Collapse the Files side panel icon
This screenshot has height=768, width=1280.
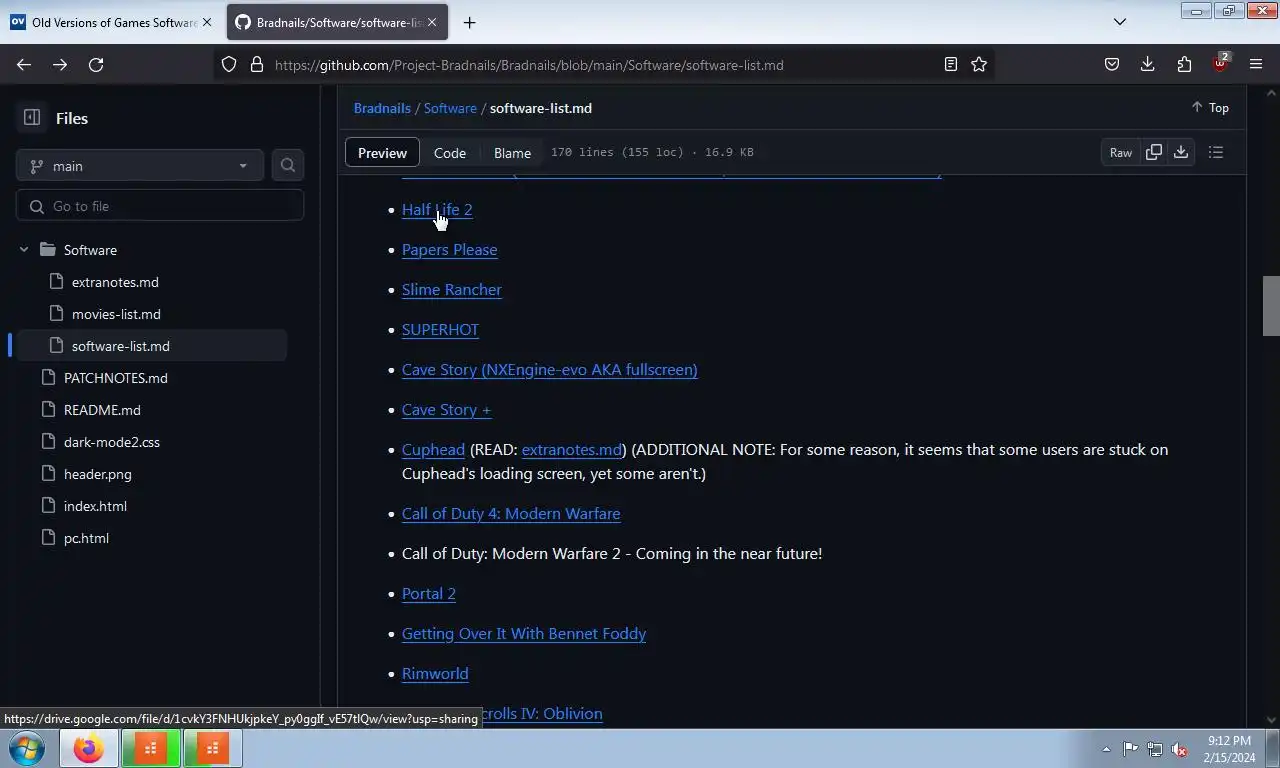(x=32, y=118)
